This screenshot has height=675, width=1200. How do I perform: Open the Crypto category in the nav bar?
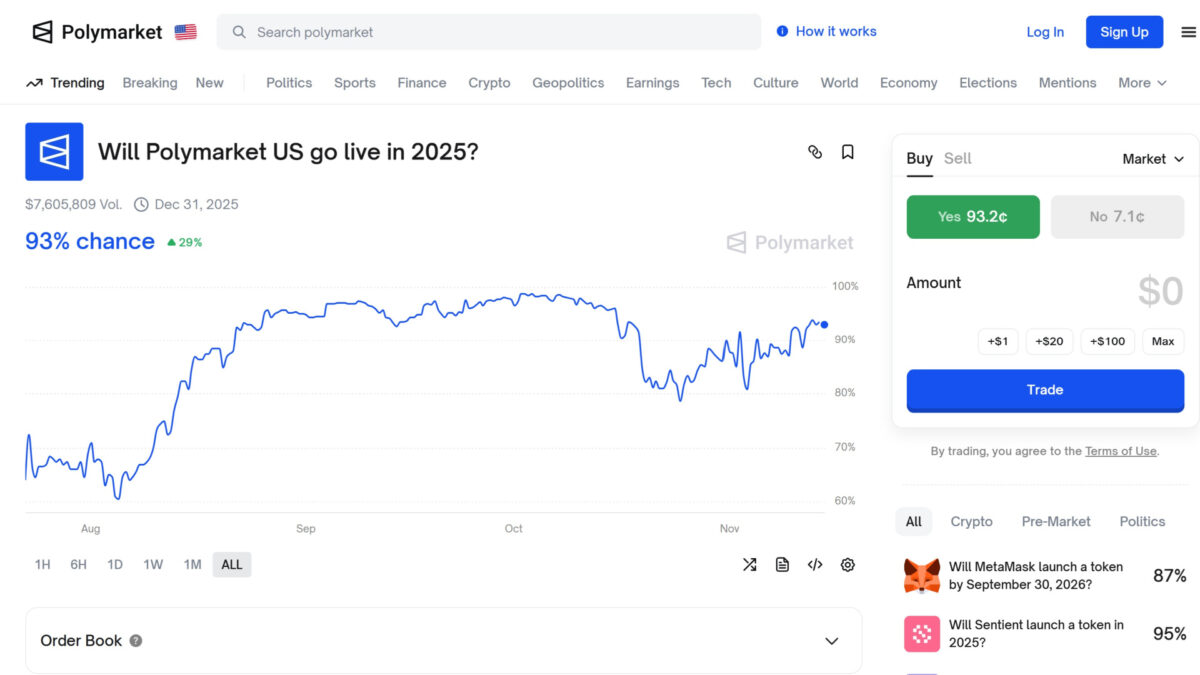489,83
